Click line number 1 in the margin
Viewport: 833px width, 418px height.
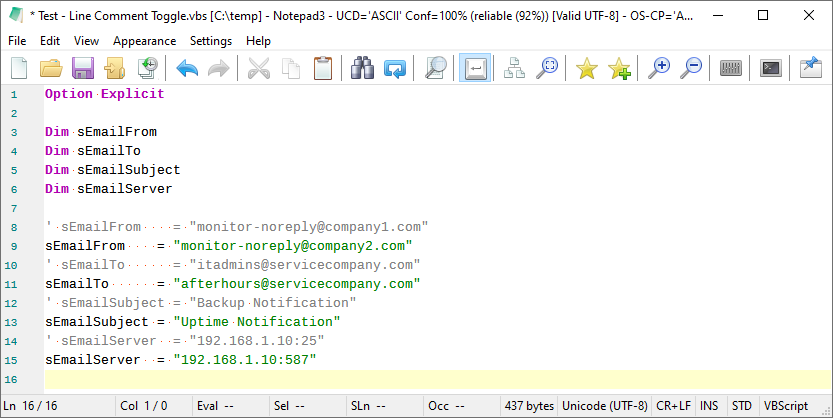click(14, 95)
